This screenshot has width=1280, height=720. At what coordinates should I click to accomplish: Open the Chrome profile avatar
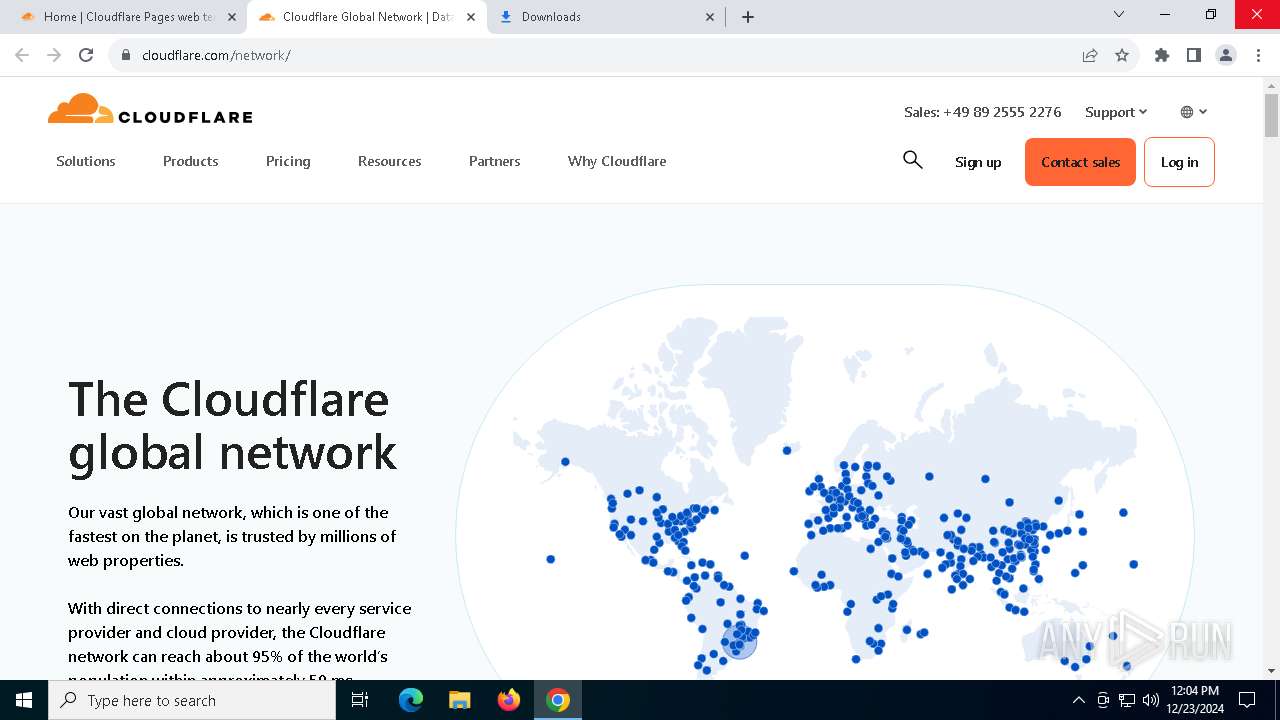tap(1226, 55)
